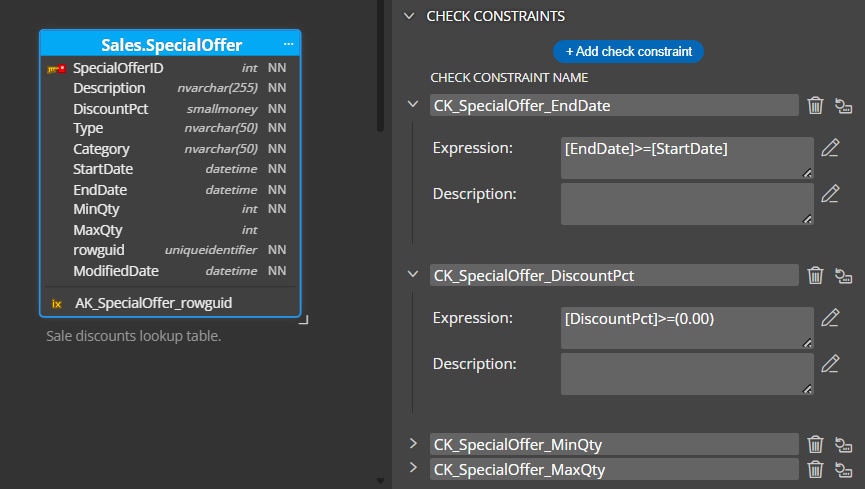Collapse the CK_SpecialOffer_DiscountPct constraint details
Image resolution: width=865 pixels, height=489 pixels.
click(x=413, y=274)
